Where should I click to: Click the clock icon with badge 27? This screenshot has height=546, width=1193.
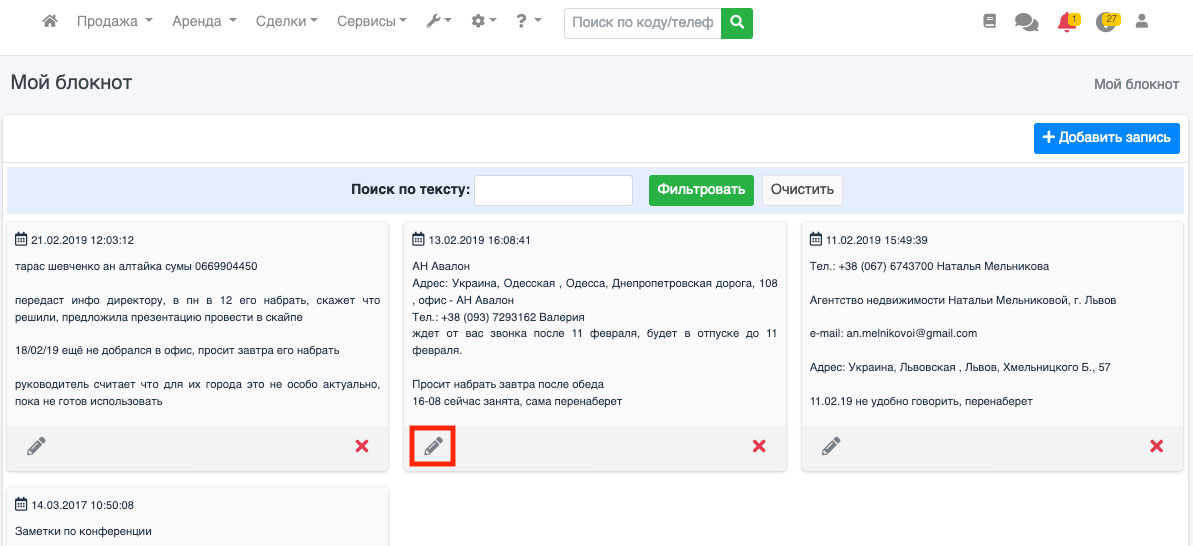pyautogui.click(x=1105, y=21)
